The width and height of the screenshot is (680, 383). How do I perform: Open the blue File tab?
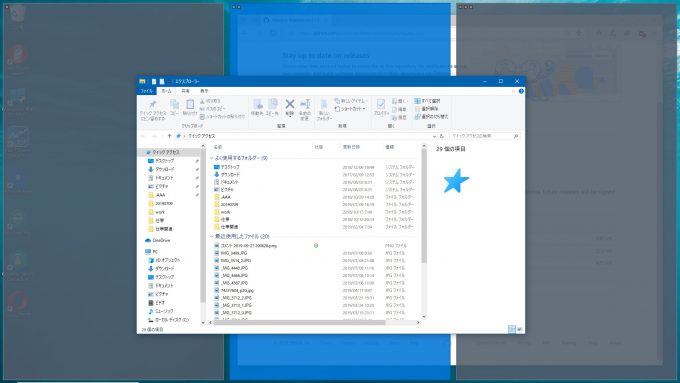[147, 91]
